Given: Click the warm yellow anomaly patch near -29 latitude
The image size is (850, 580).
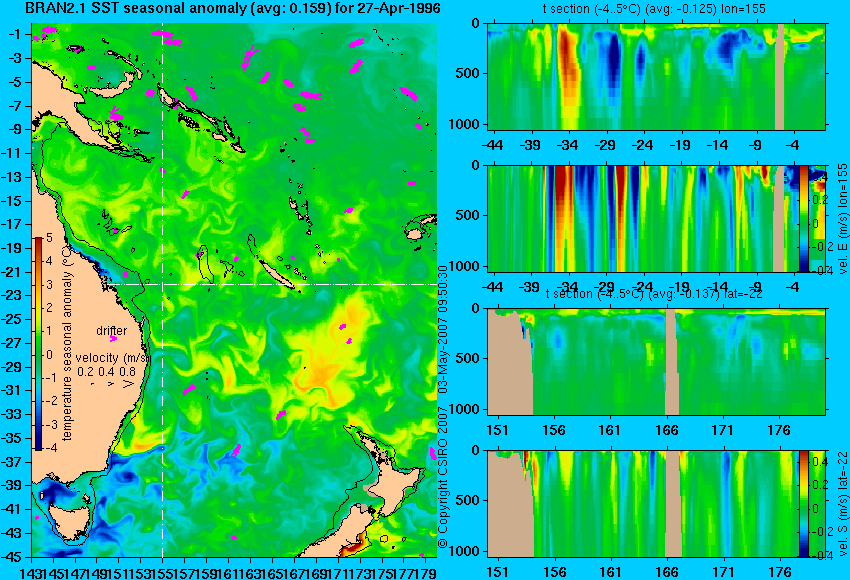Looking at the screenshot, I should point(323,373).
